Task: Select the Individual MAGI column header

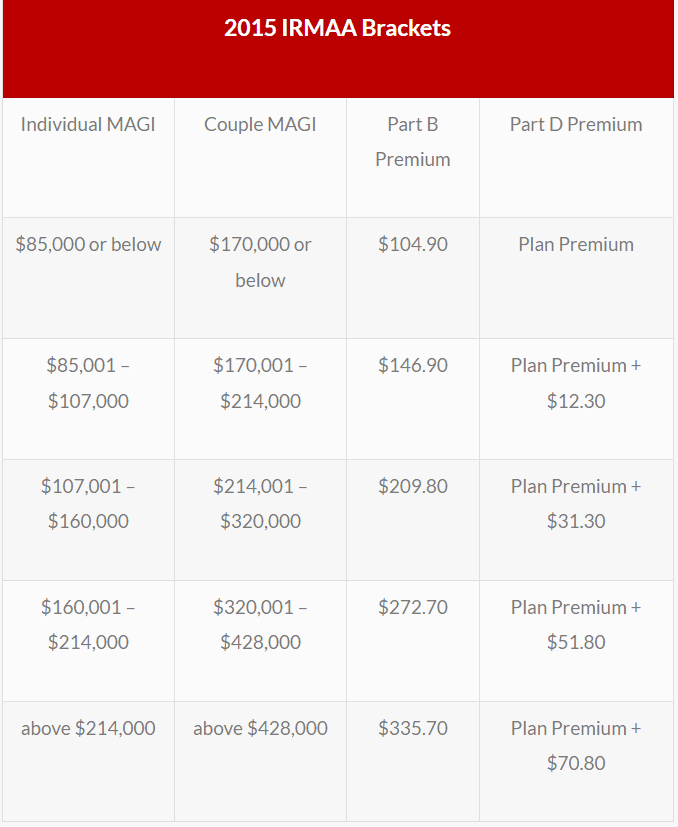Action: click(x=88, y=125)
